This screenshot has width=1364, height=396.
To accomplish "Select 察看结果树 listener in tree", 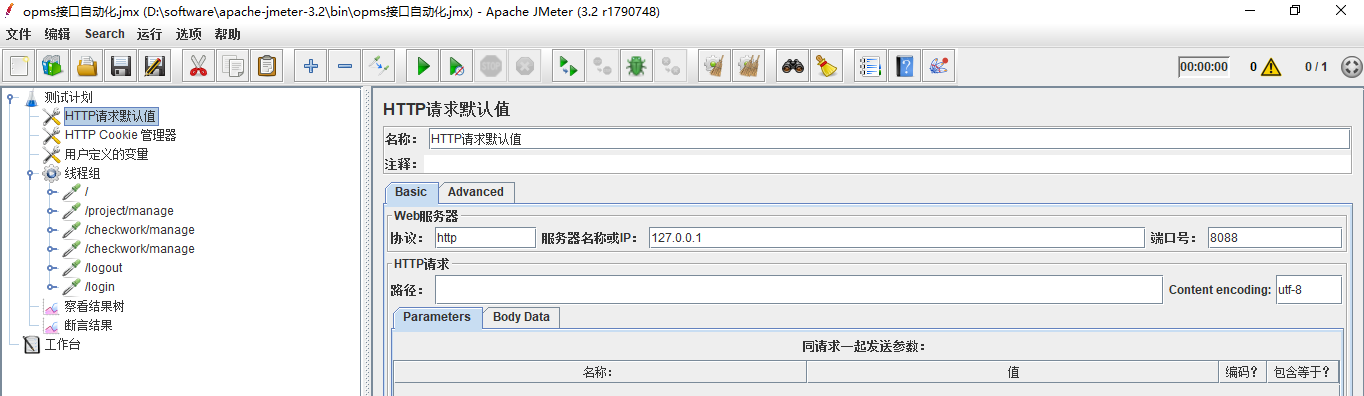I will [x=94, y=306].
